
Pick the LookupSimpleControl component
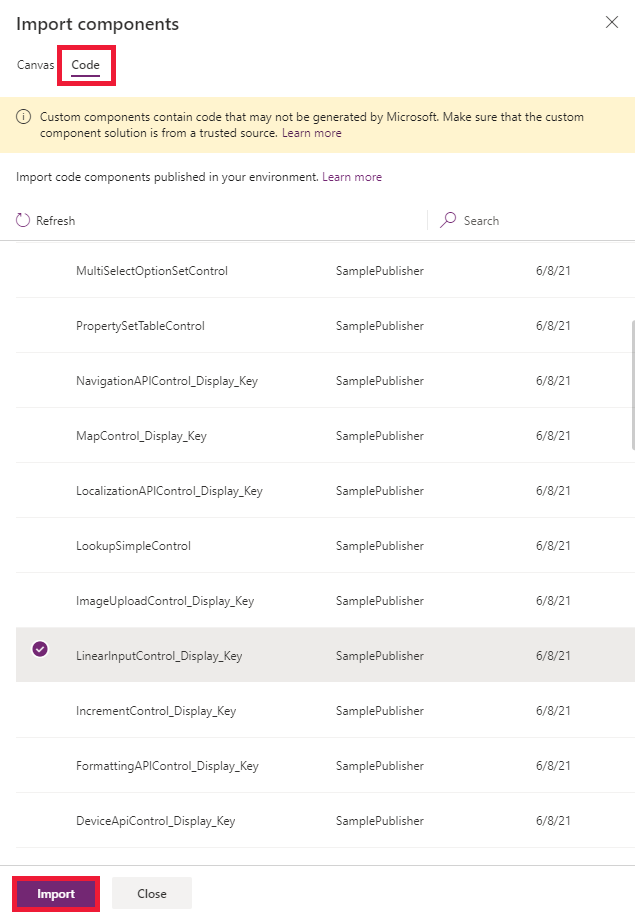pos(133,546)
